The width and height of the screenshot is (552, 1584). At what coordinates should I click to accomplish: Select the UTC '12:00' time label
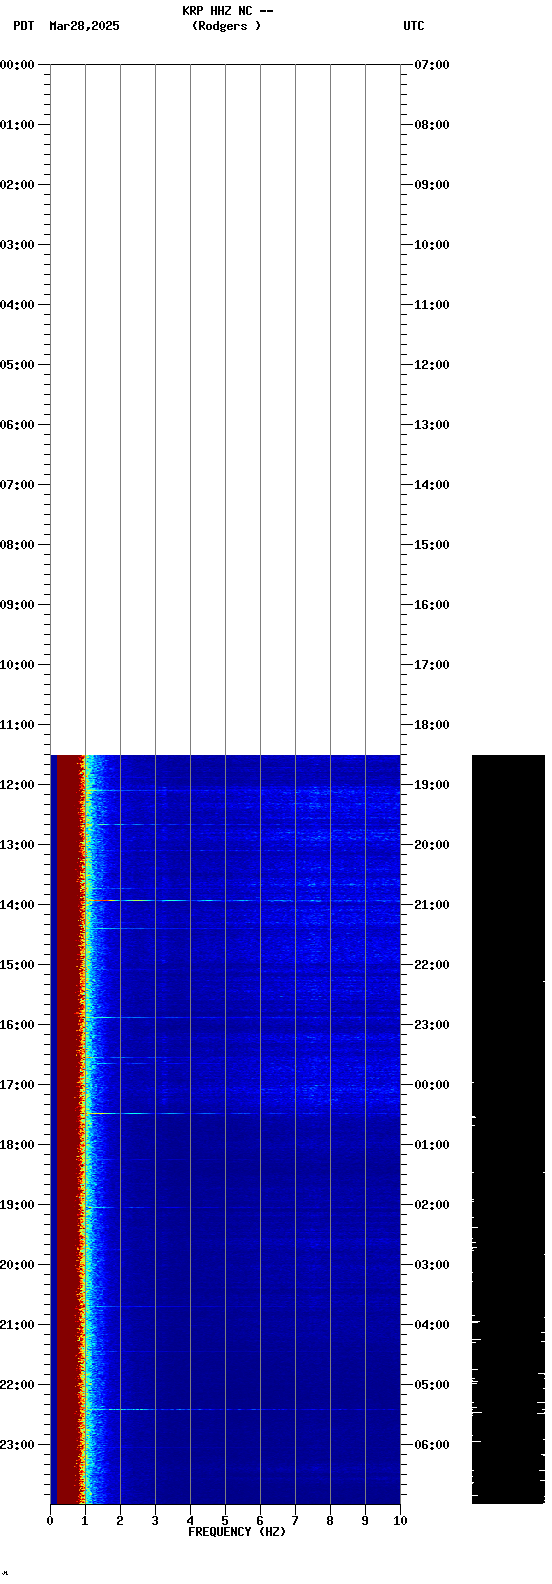click(x=432, y=365)
